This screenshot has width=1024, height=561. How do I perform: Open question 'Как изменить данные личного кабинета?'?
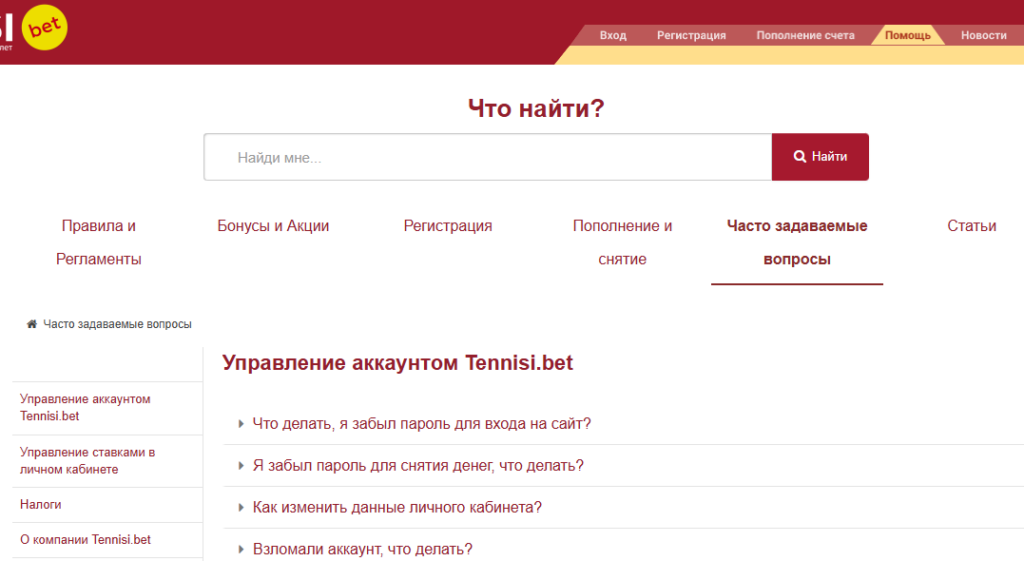(x=397, y=507)
